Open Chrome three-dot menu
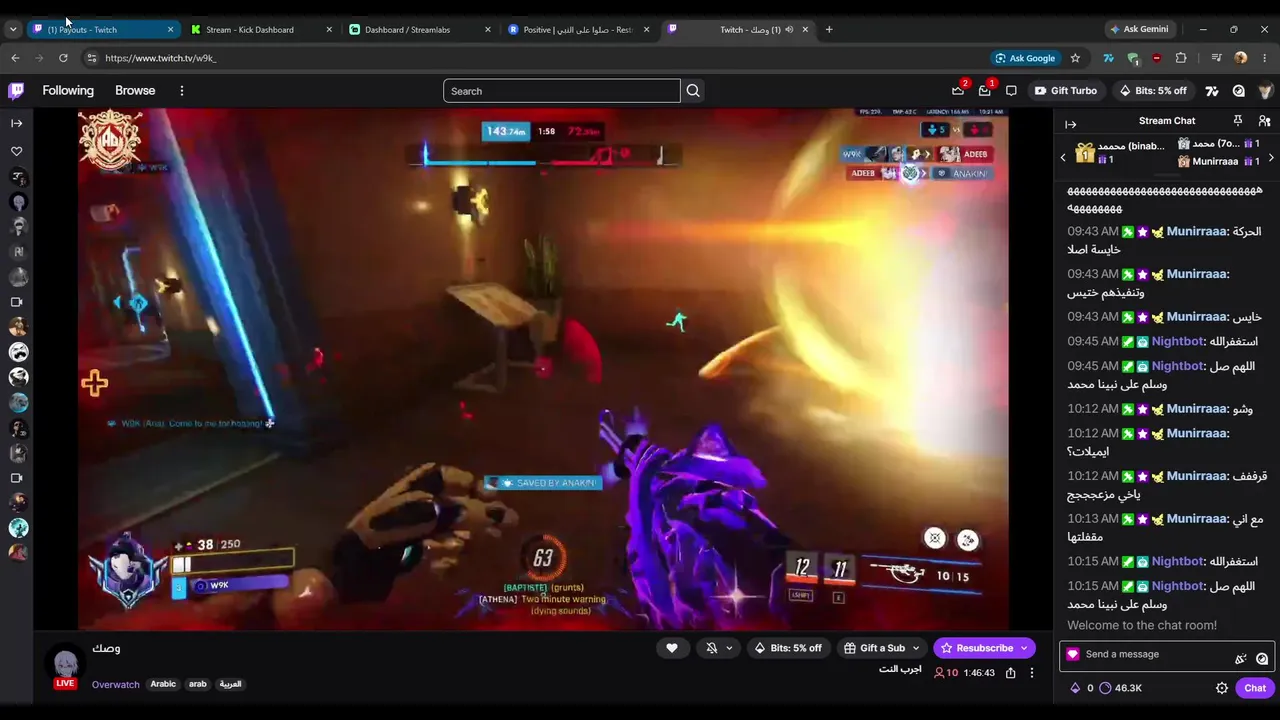 tap(1264, 58)
